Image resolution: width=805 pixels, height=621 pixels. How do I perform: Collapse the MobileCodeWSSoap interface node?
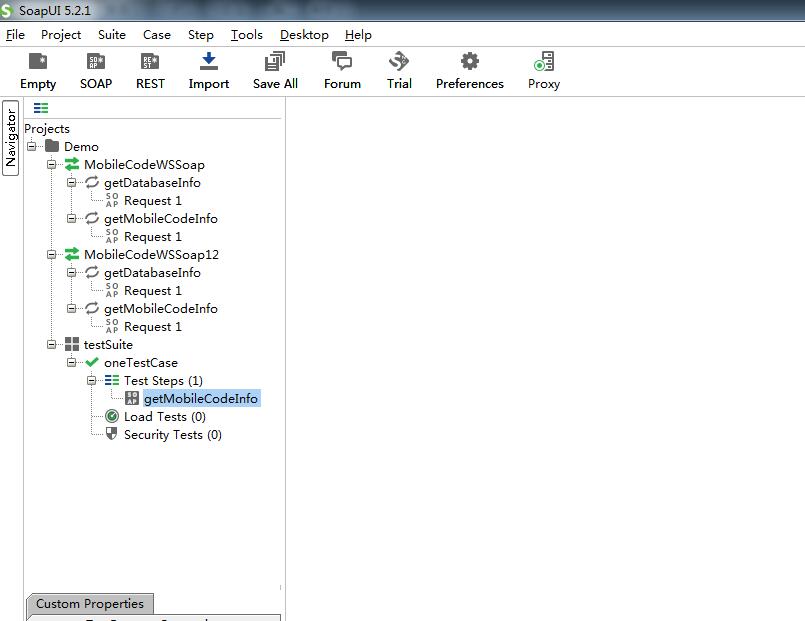tap(51, 164)
